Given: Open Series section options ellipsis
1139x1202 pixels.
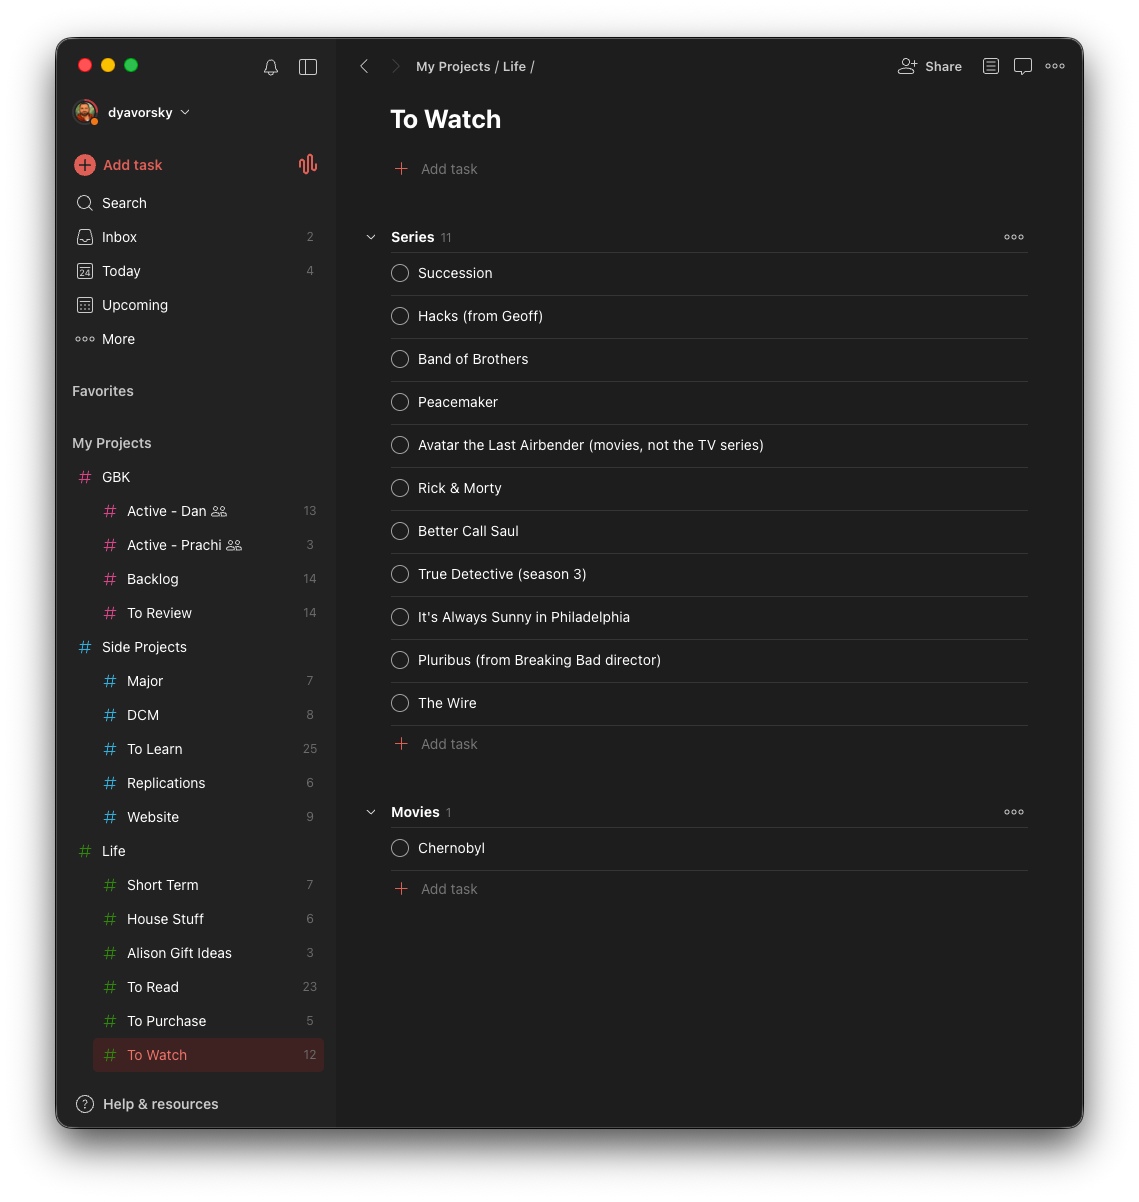Looking at the screenshot, I should 1014,237.
